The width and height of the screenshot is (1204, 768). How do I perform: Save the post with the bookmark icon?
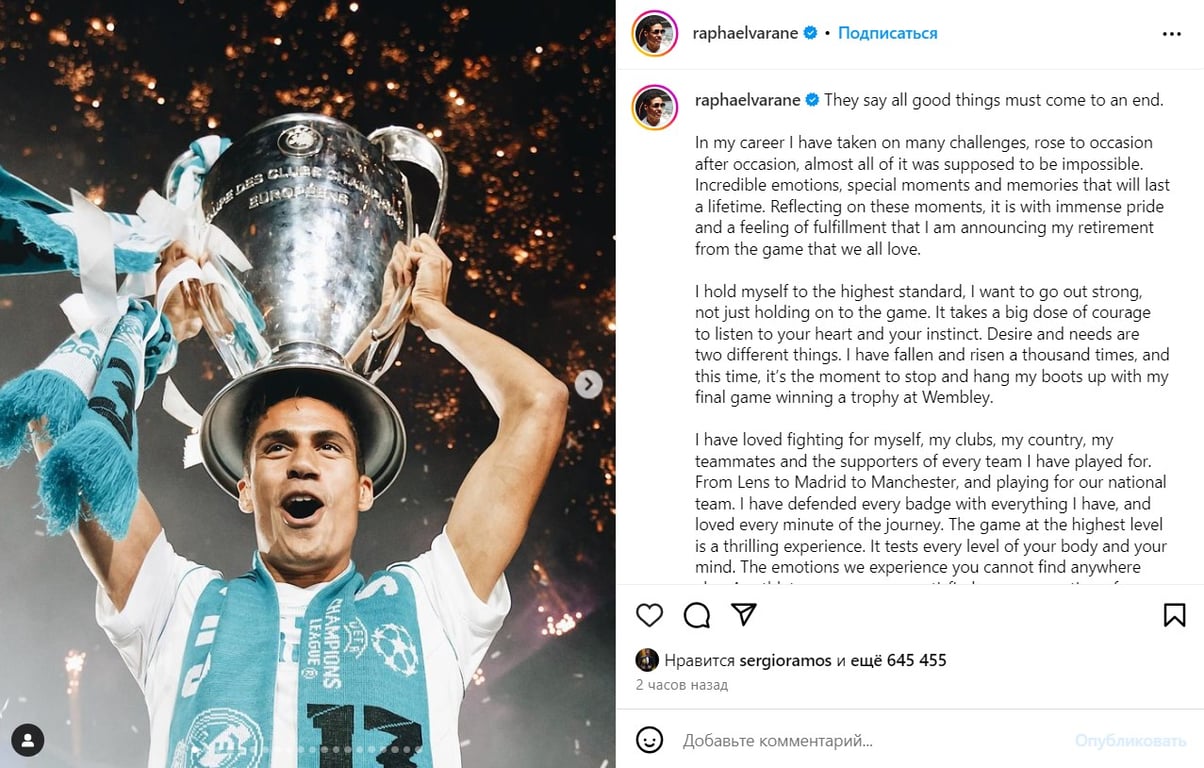point(1175,615)
